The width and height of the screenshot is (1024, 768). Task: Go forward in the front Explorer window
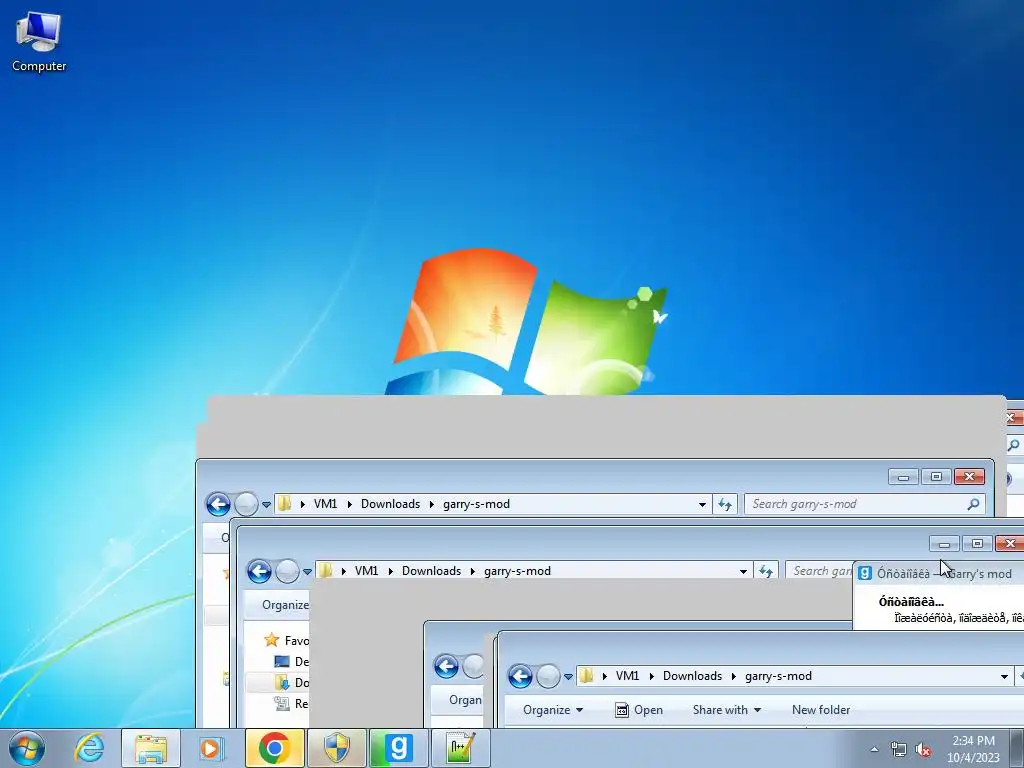548,677
